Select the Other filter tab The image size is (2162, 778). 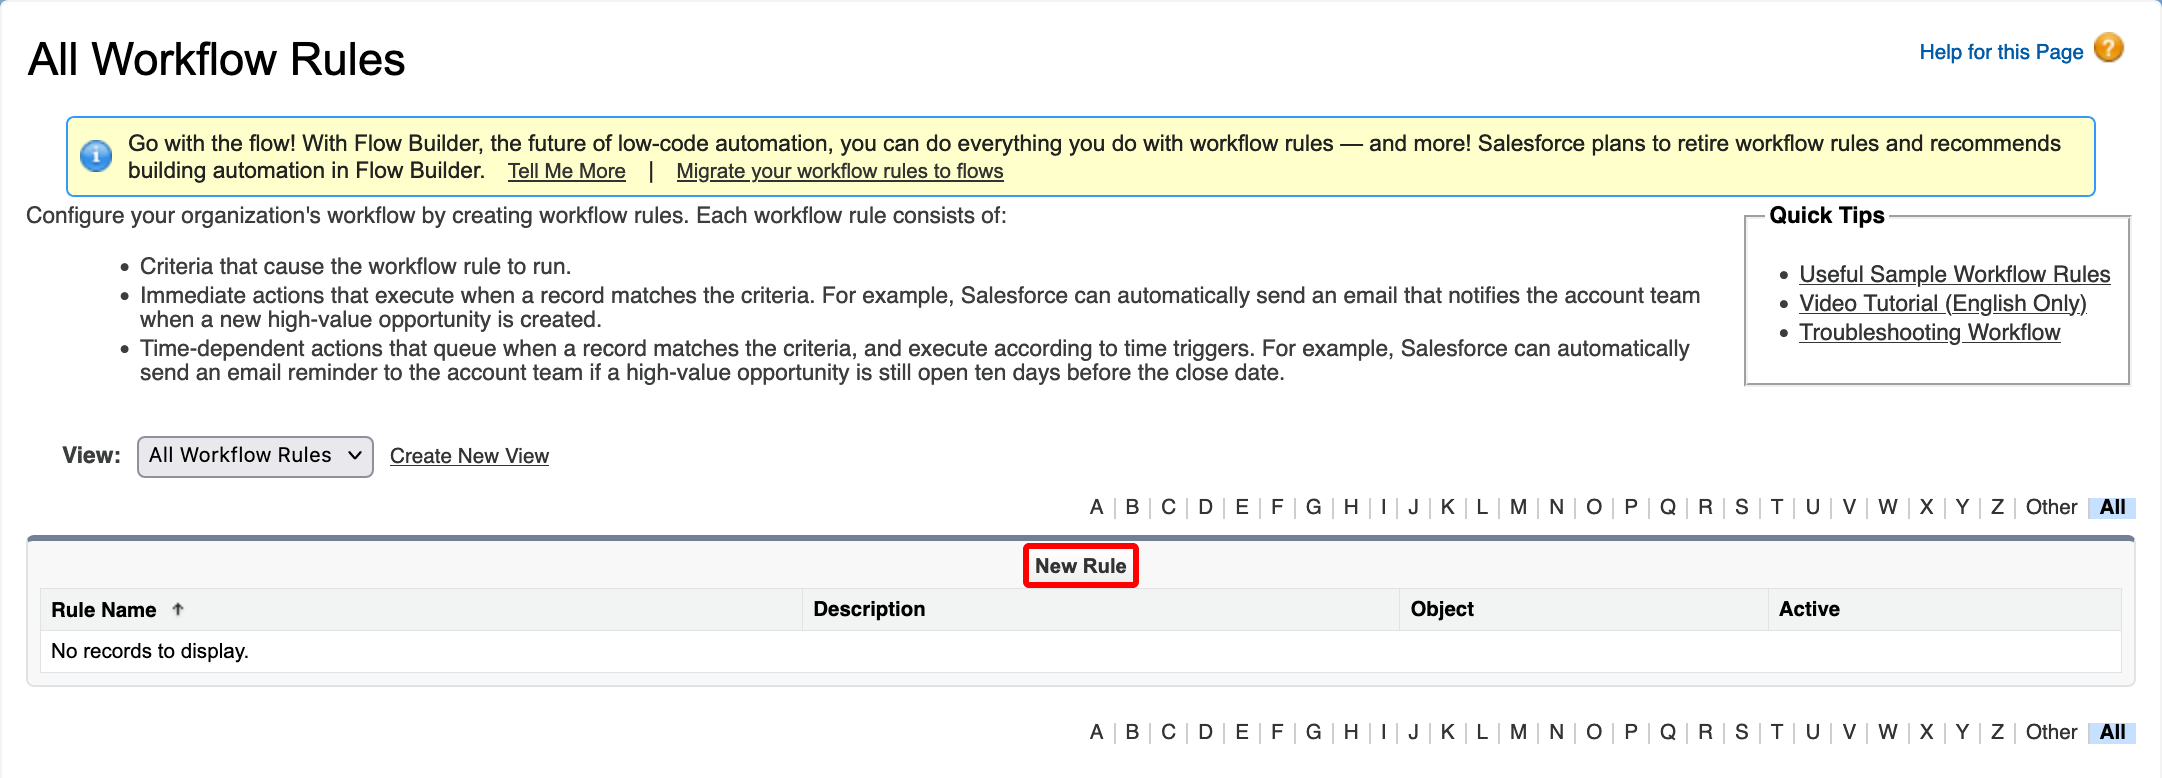(x=2051, y=507)
